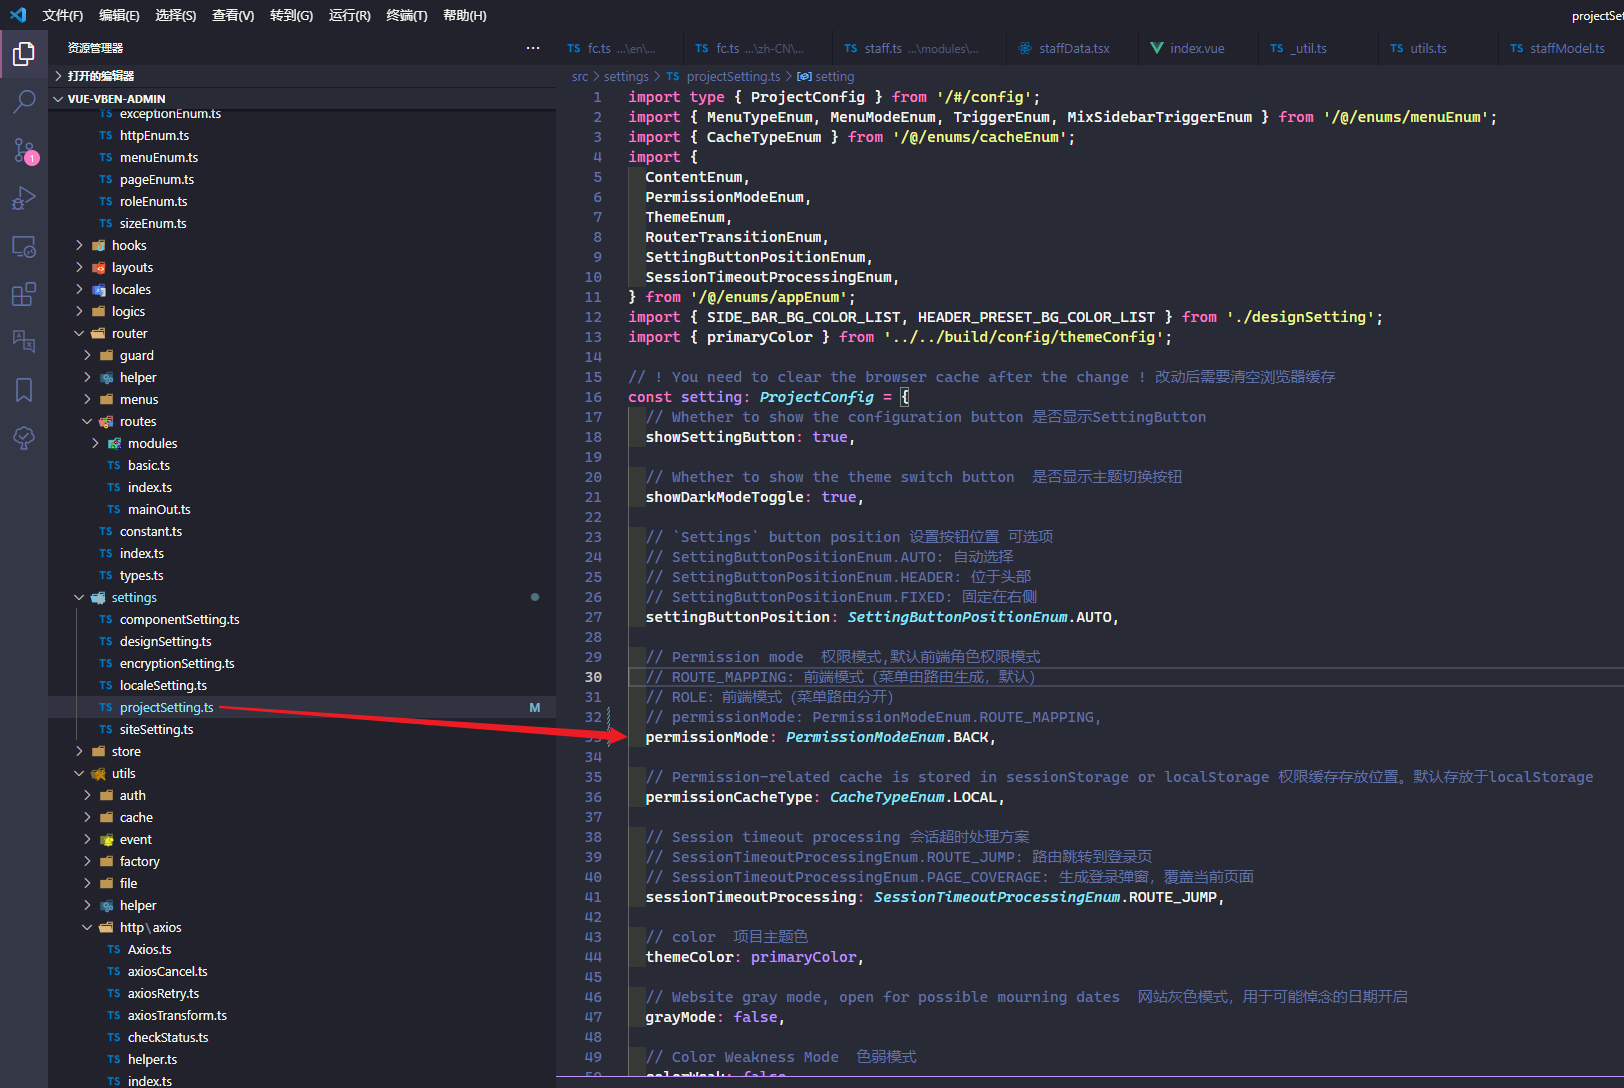The height and width of the screenshot is (1088, 1624).
Task: Open the 选择(S) menu
Action: coord(176,15)
